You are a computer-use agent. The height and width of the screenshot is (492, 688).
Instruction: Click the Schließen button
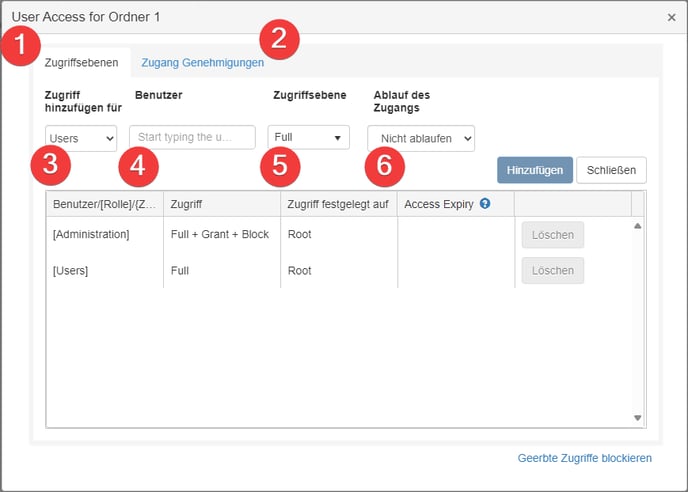pos(611,170)
